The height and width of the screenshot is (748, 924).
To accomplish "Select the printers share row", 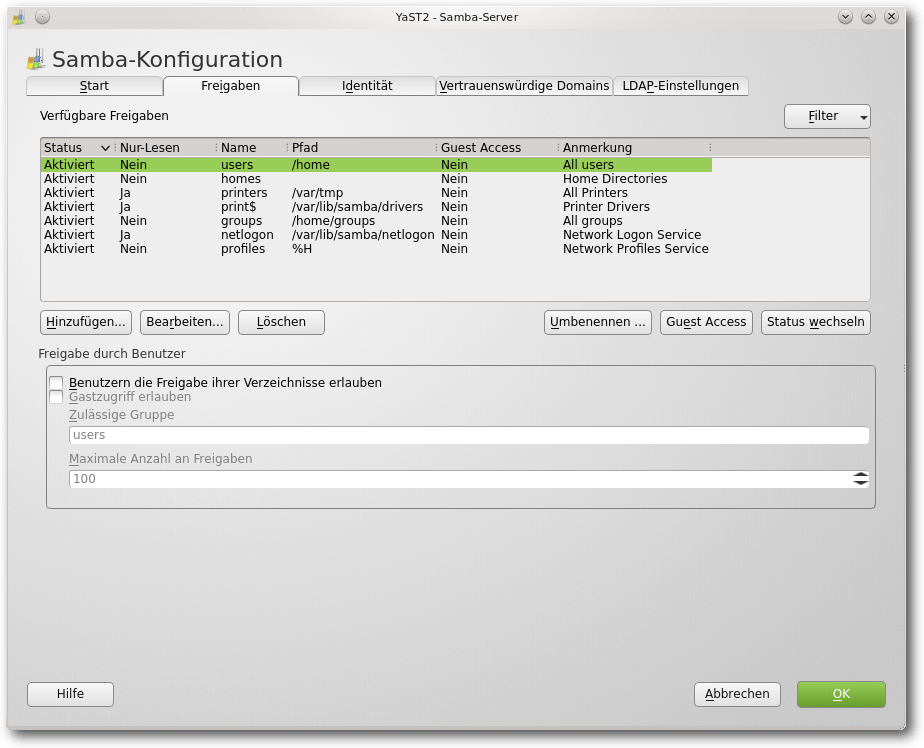I will [x=377, y=193].
